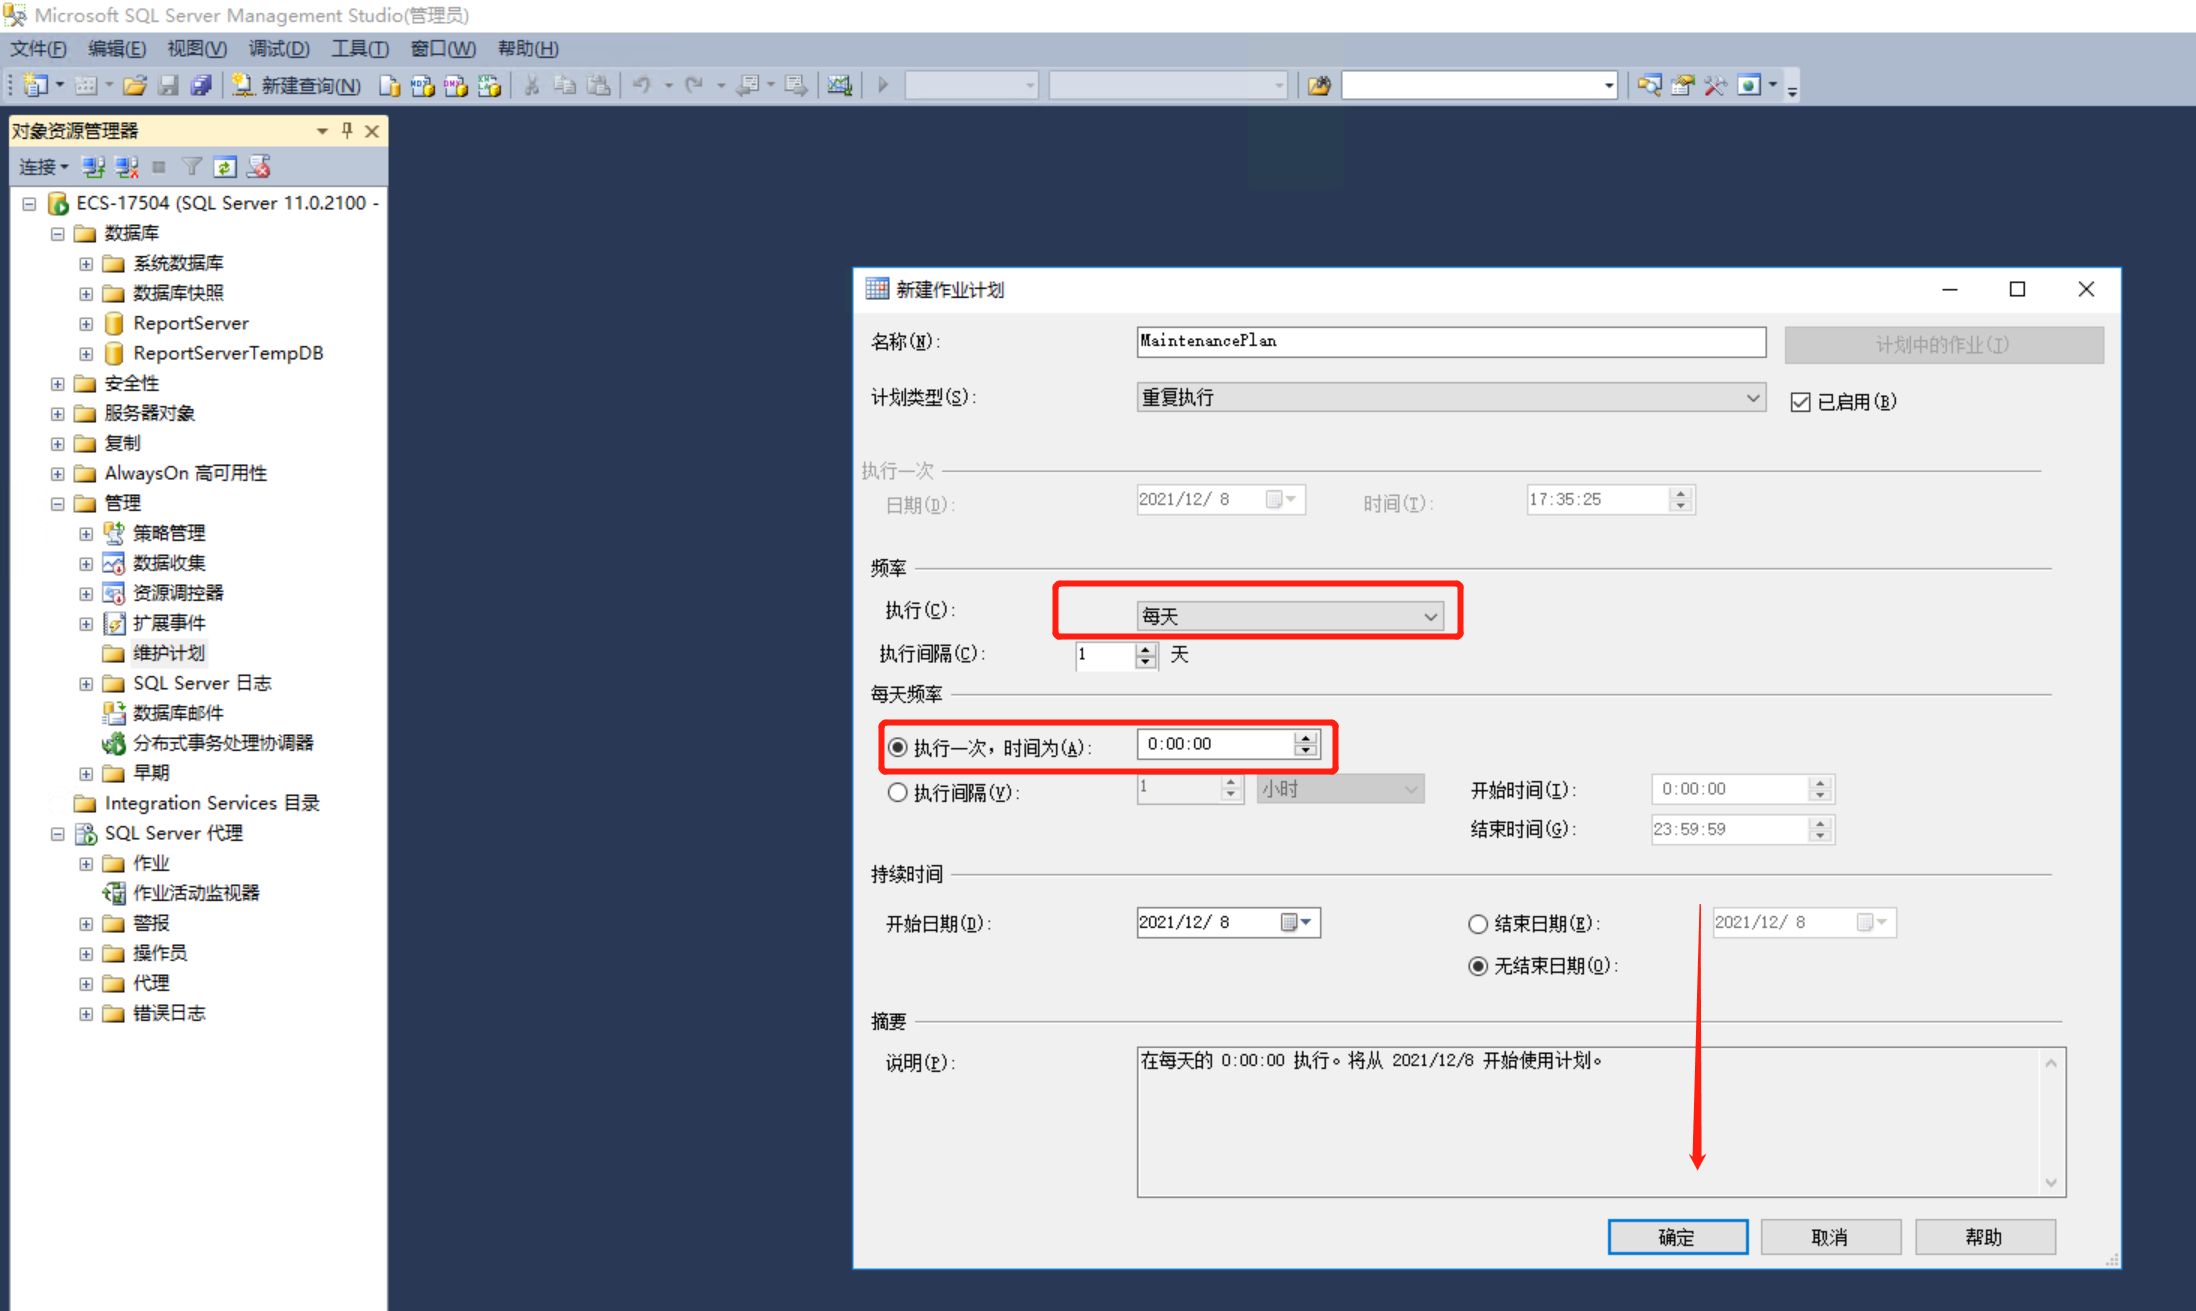Click the 确定 button
This screenshot has height=1311, width=2196.
point(1678,1237)
